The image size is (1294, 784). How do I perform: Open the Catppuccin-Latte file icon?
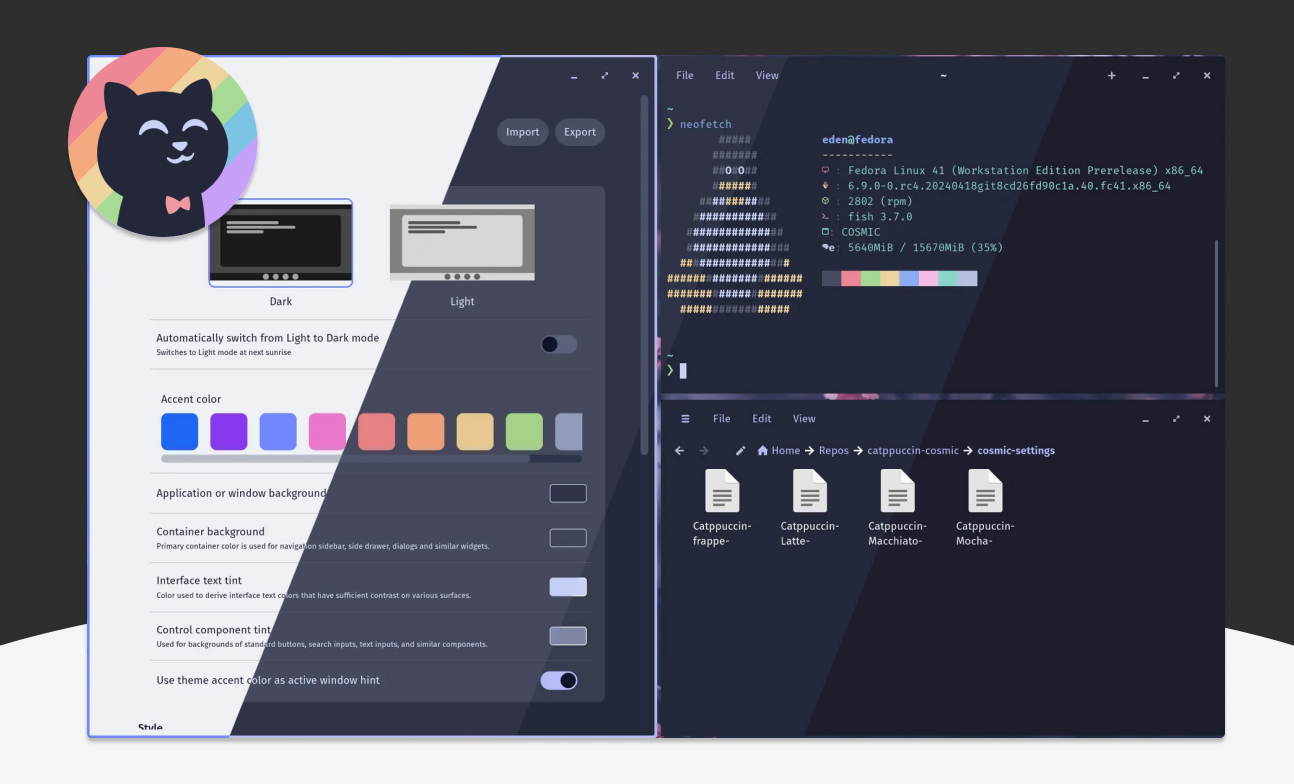tap(809, 491)
